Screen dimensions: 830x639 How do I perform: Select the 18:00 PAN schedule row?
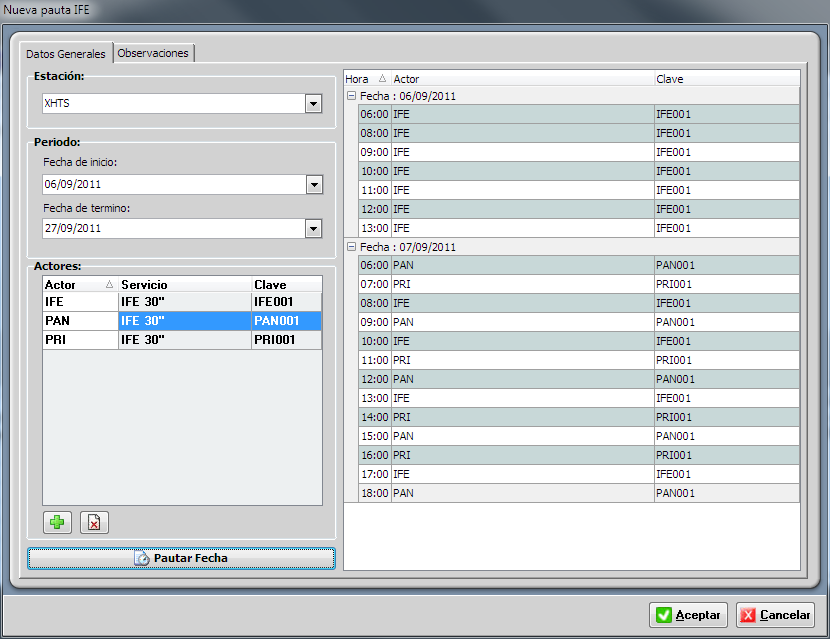pyautogui.click(x=579, y=493)
